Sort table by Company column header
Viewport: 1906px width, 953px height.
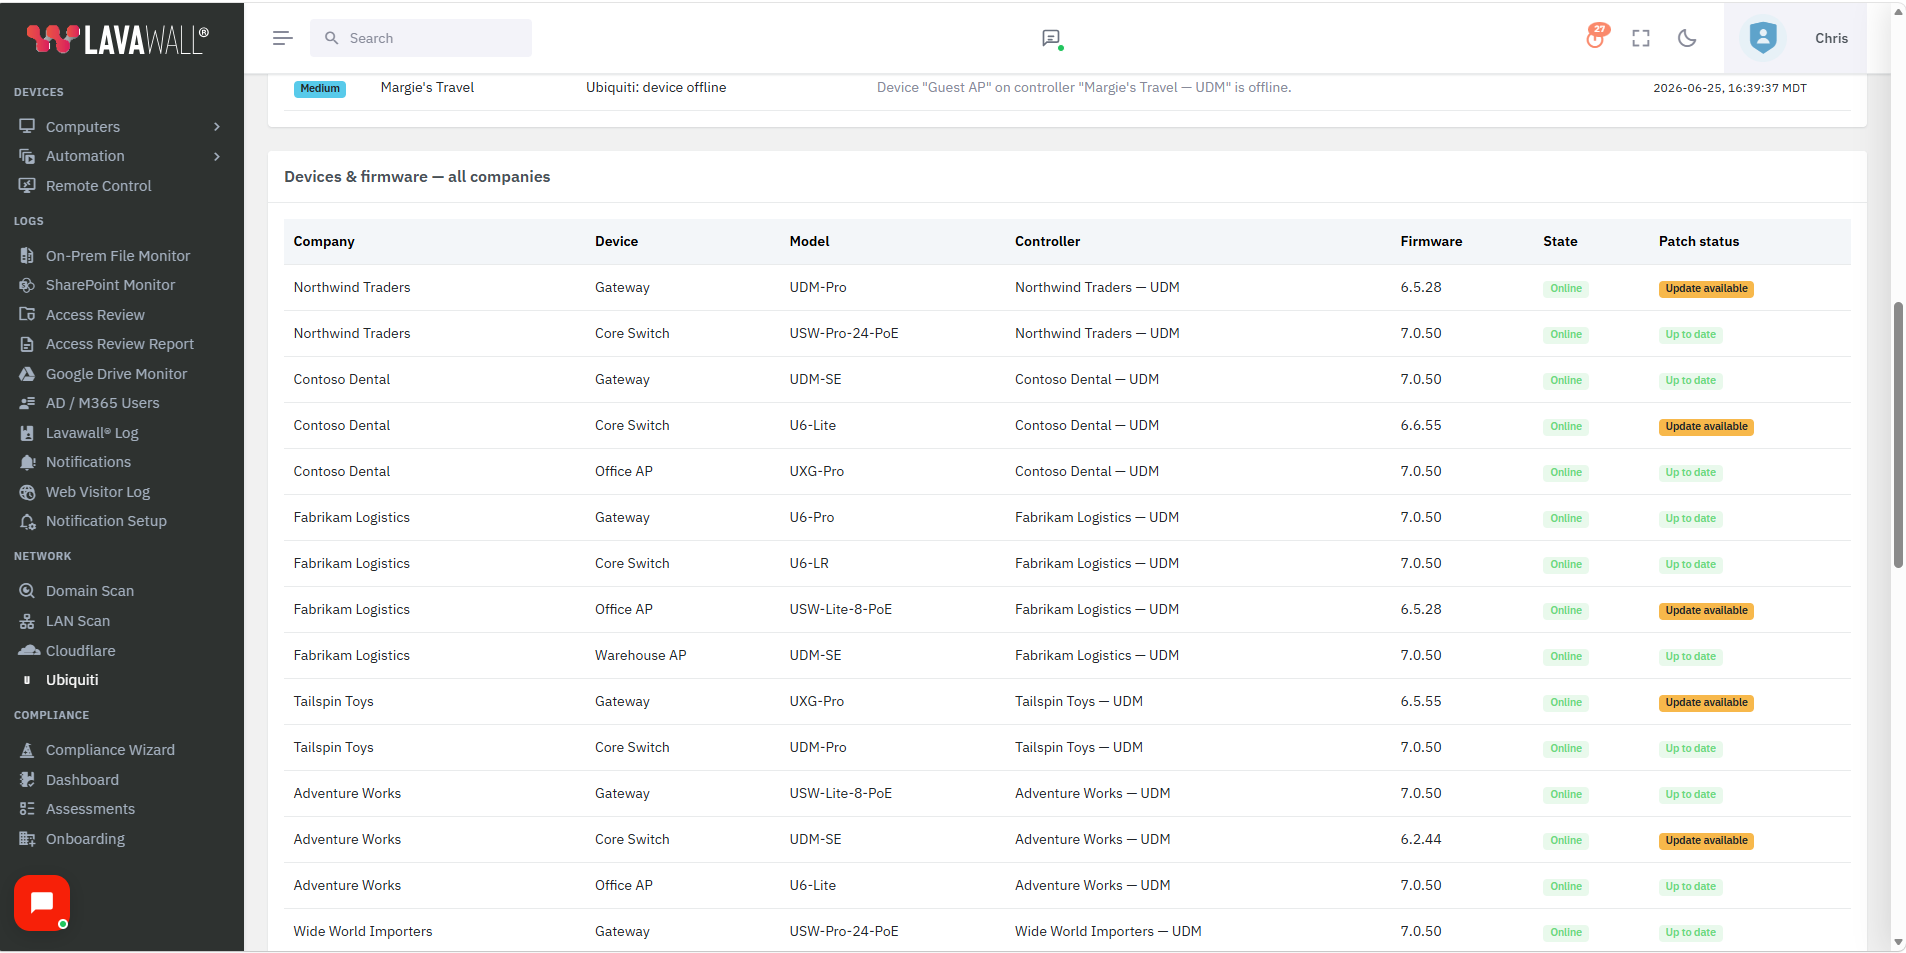point(324,241)
